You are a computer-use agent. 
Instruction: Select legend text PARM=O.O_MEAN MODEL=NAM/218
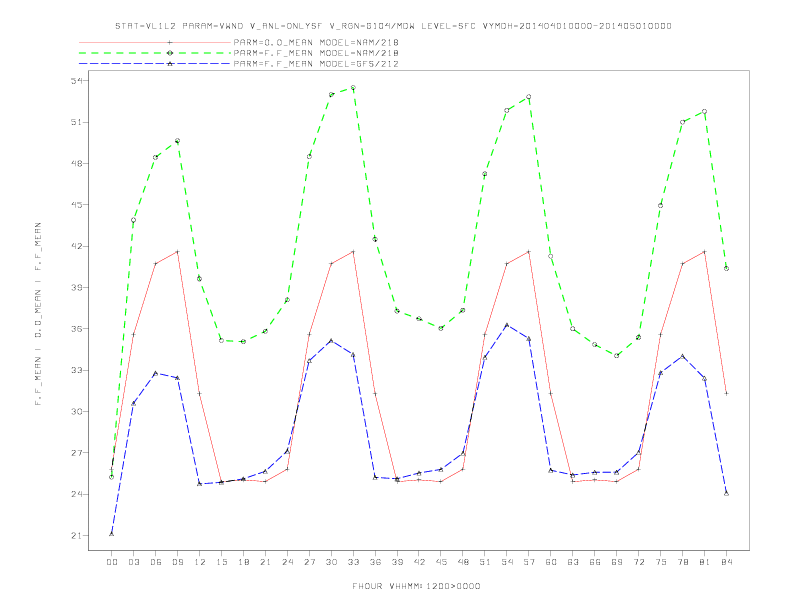tap(316, 42)
